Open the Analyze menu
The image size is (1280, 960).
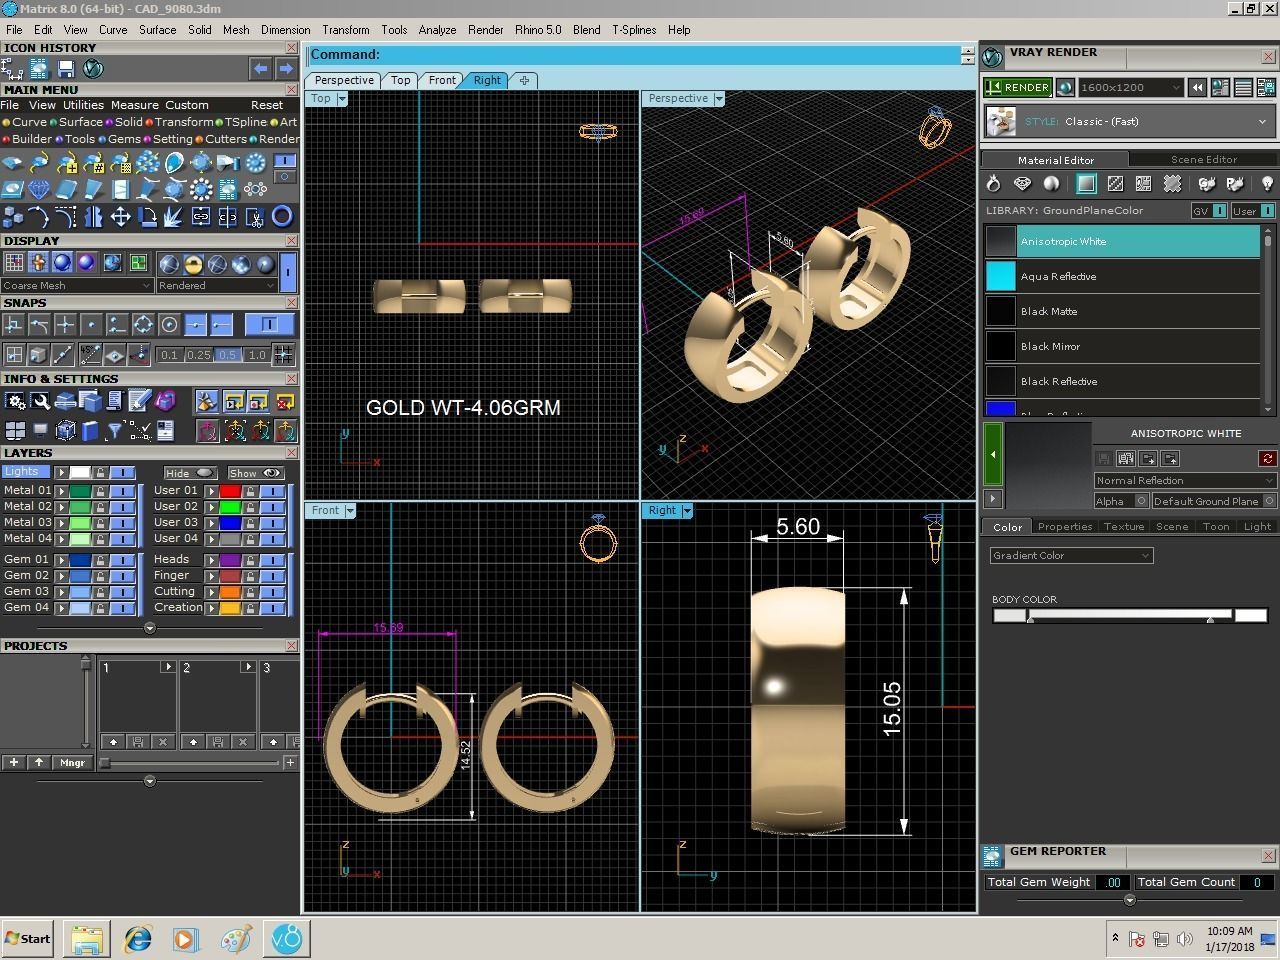(437, 30)
